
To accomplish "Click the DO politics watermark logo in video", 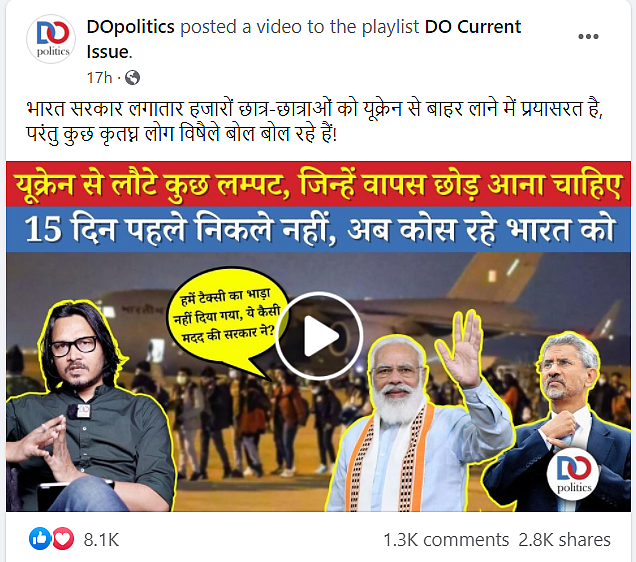I will tap(573, 474).
